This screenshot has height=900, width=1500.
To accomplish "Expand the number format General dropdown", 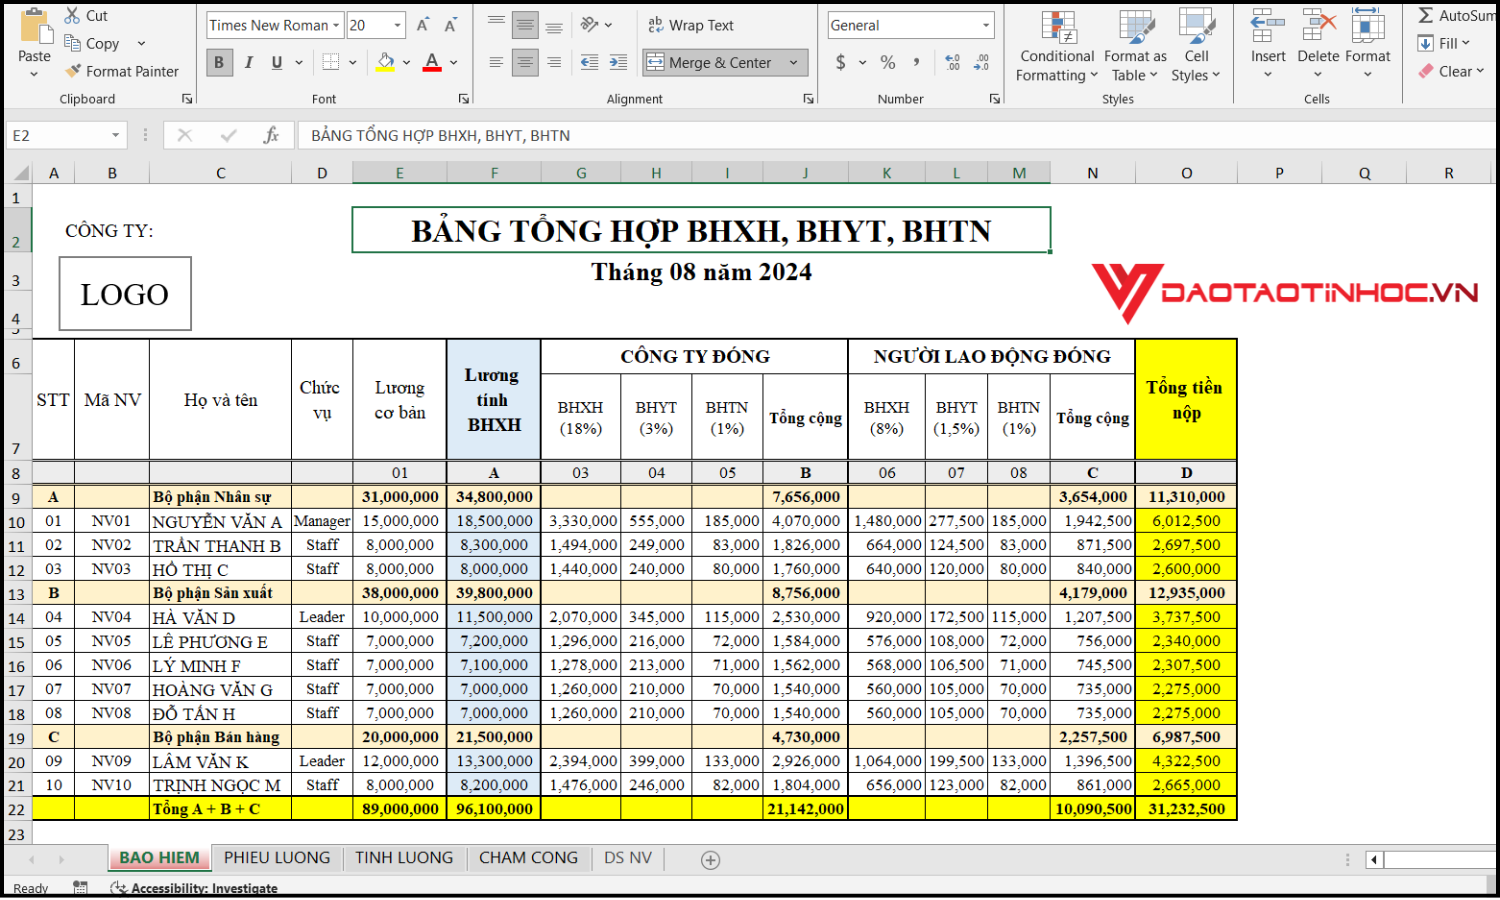I will click(x=986, y=25).
